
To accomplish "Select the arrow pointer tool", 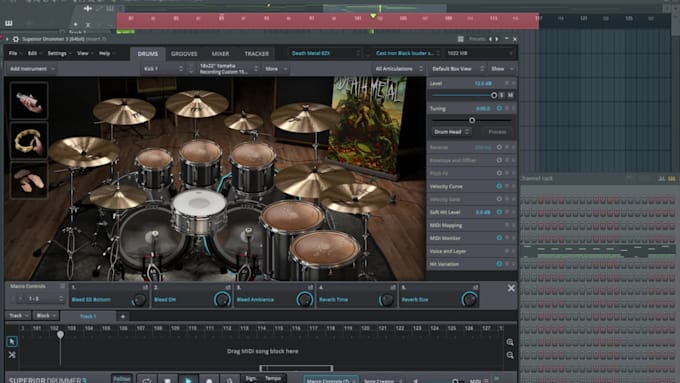I will 12,342.
